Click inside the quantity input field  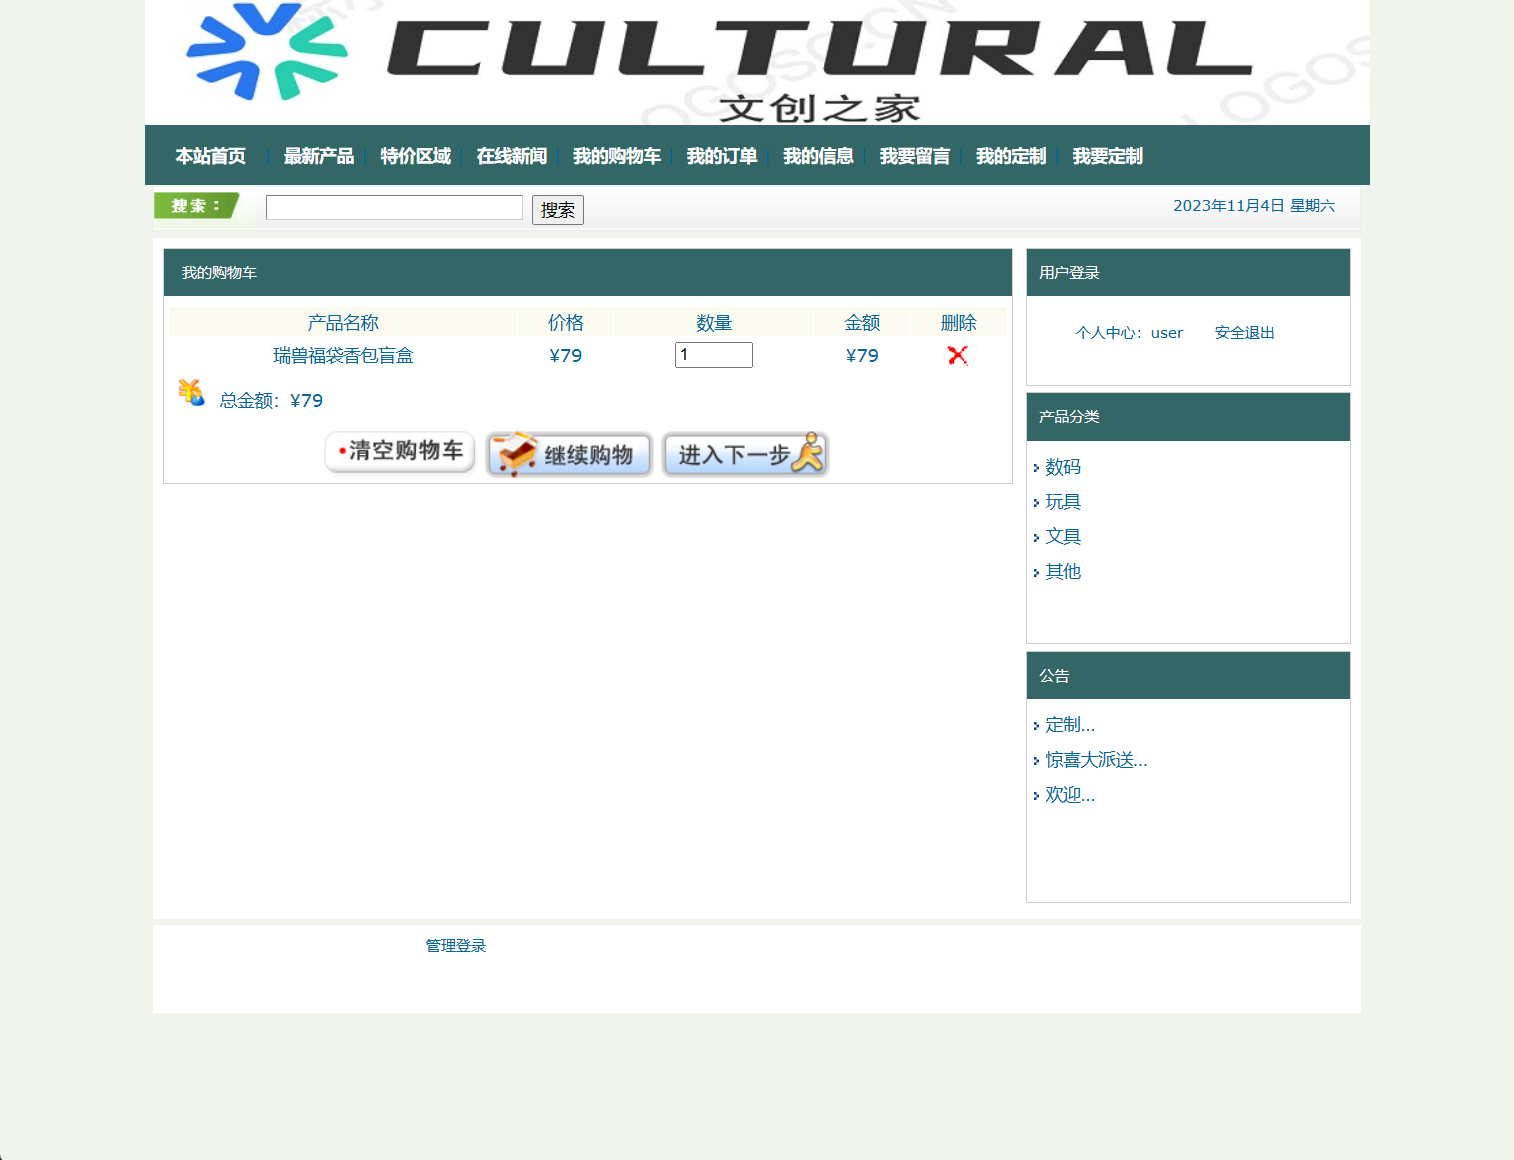pos(713,355)
